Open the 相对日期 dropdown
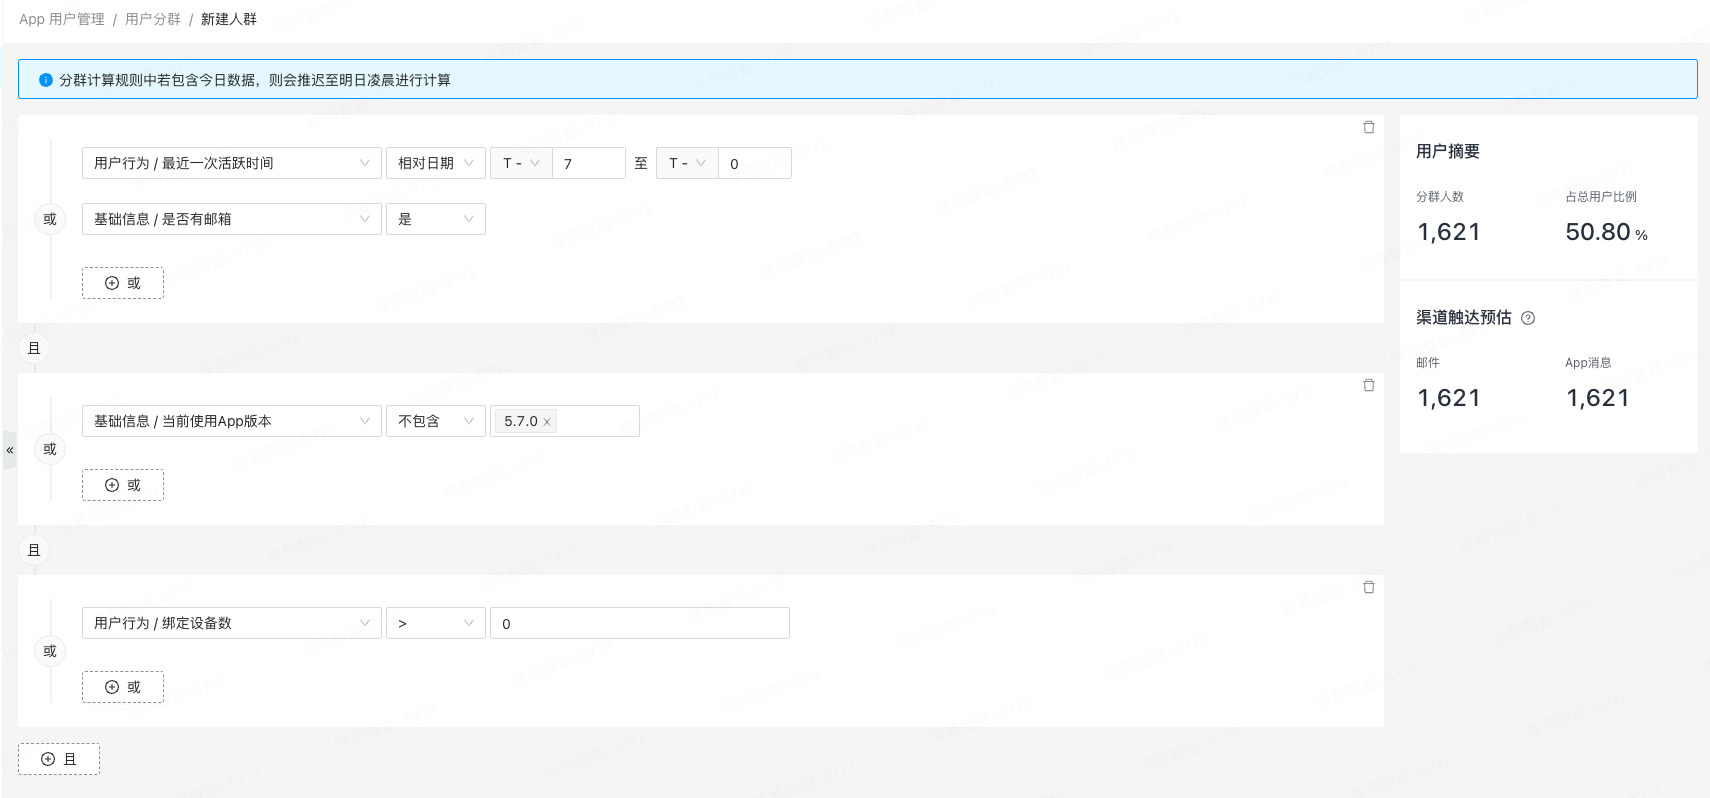This screenshot has width=1710, height=798. coord(436,163)
